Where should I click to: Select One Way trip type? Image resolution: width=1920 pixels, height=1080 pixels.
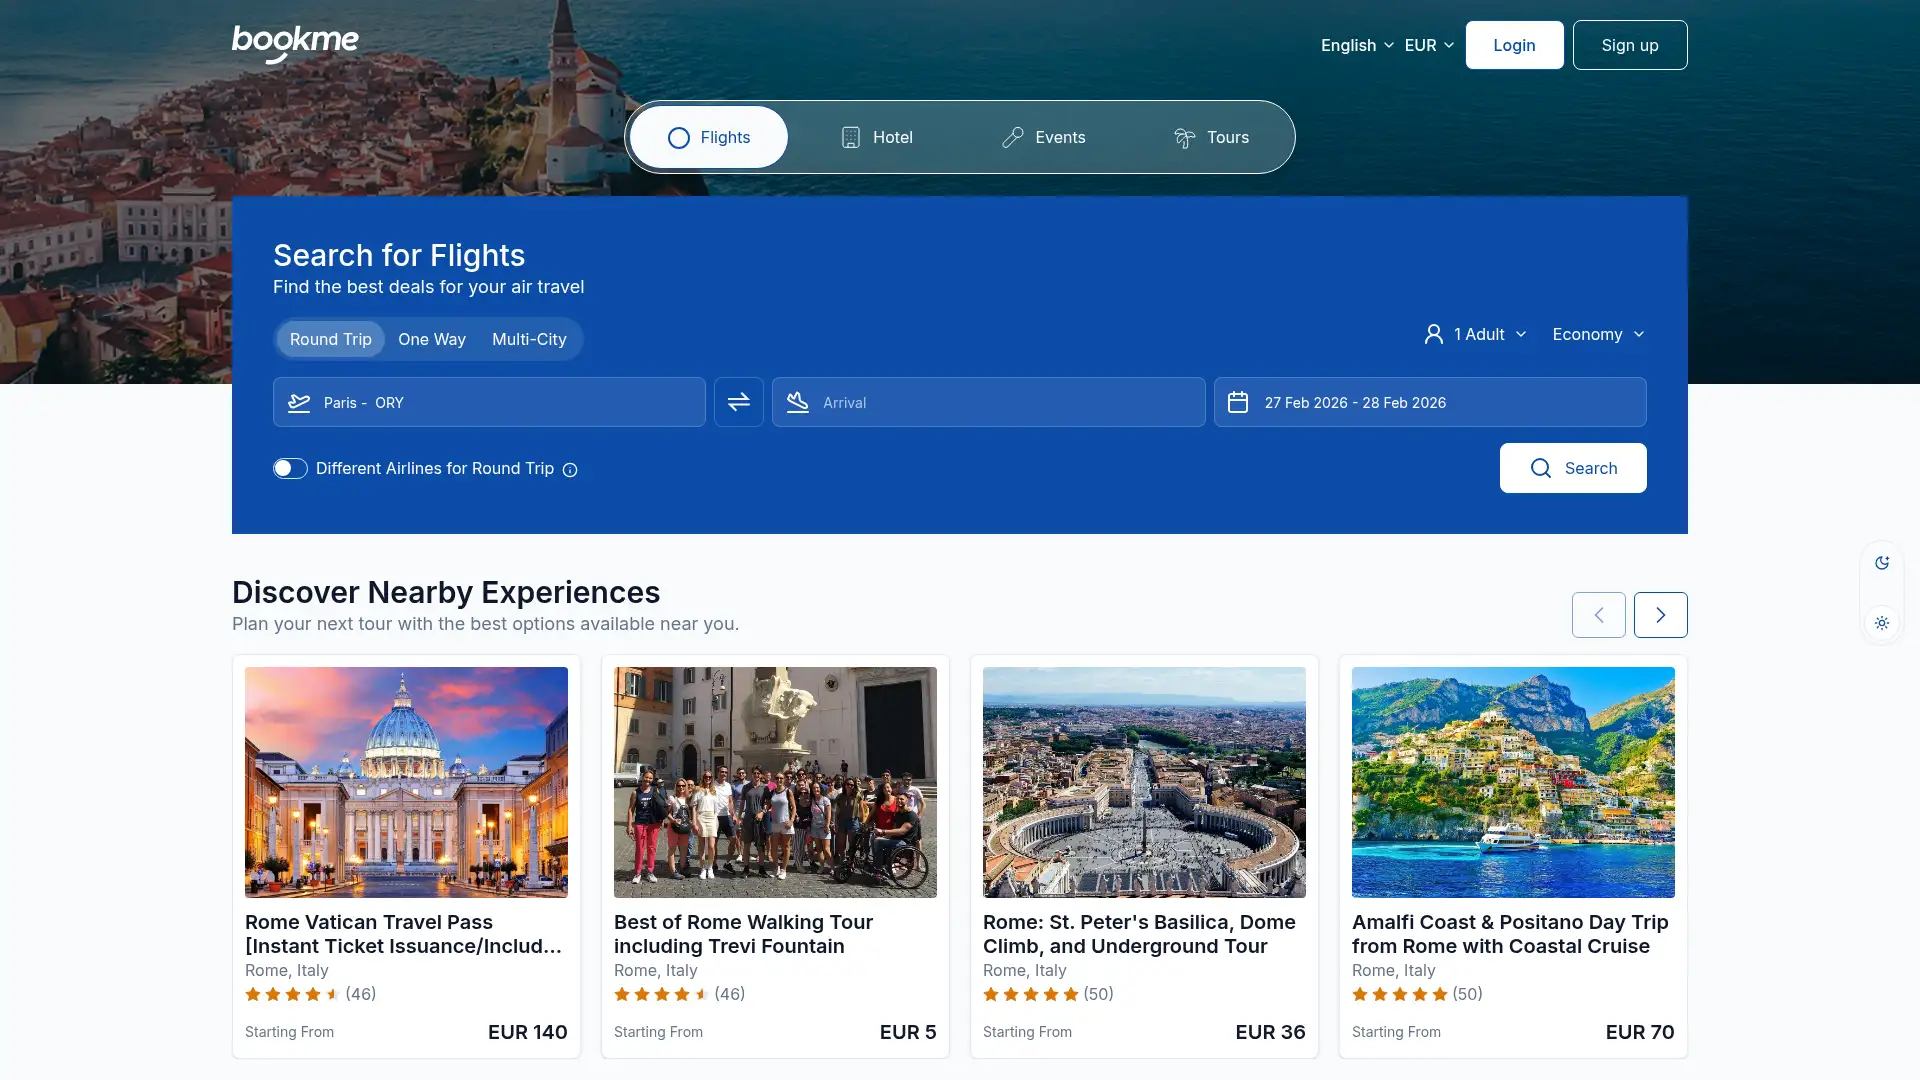[432, 339]
